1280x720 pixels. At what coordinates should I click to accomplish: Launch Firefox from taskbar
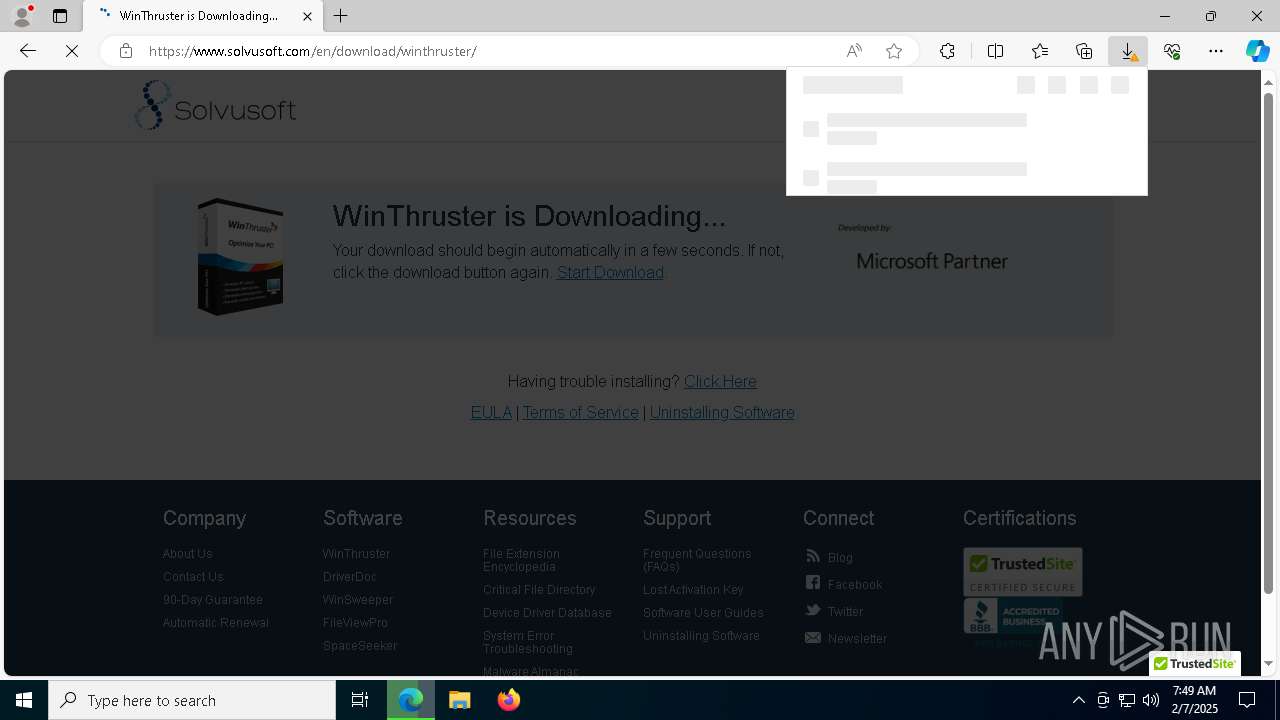tap(509, 700)
